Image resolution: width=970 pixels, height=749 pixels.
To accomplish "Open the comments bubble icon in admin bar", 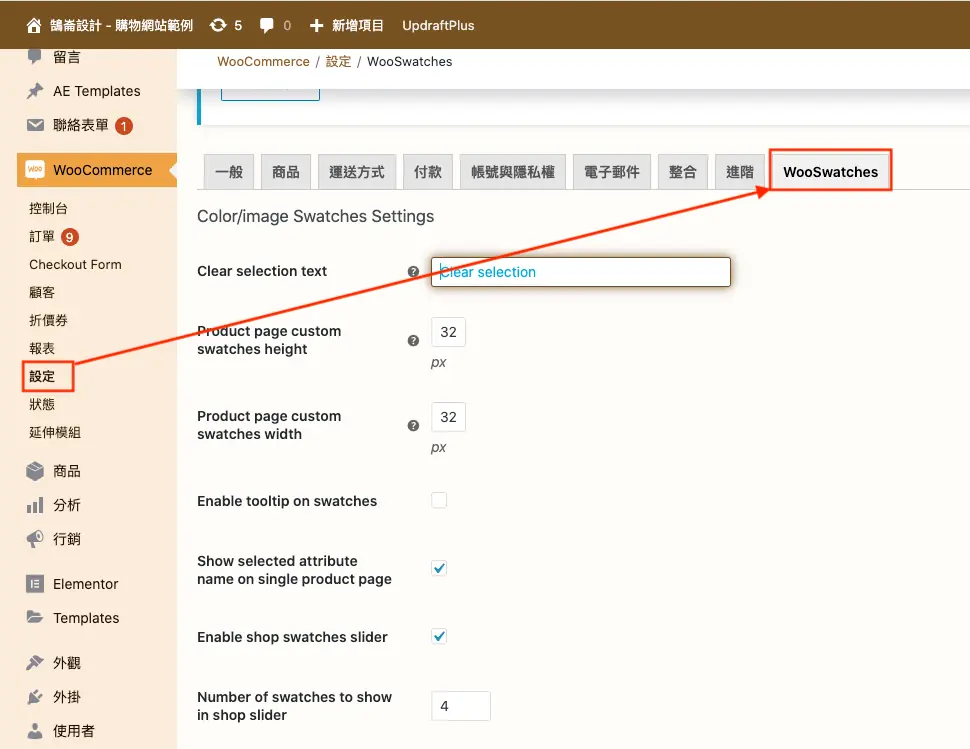I will 267,25.
